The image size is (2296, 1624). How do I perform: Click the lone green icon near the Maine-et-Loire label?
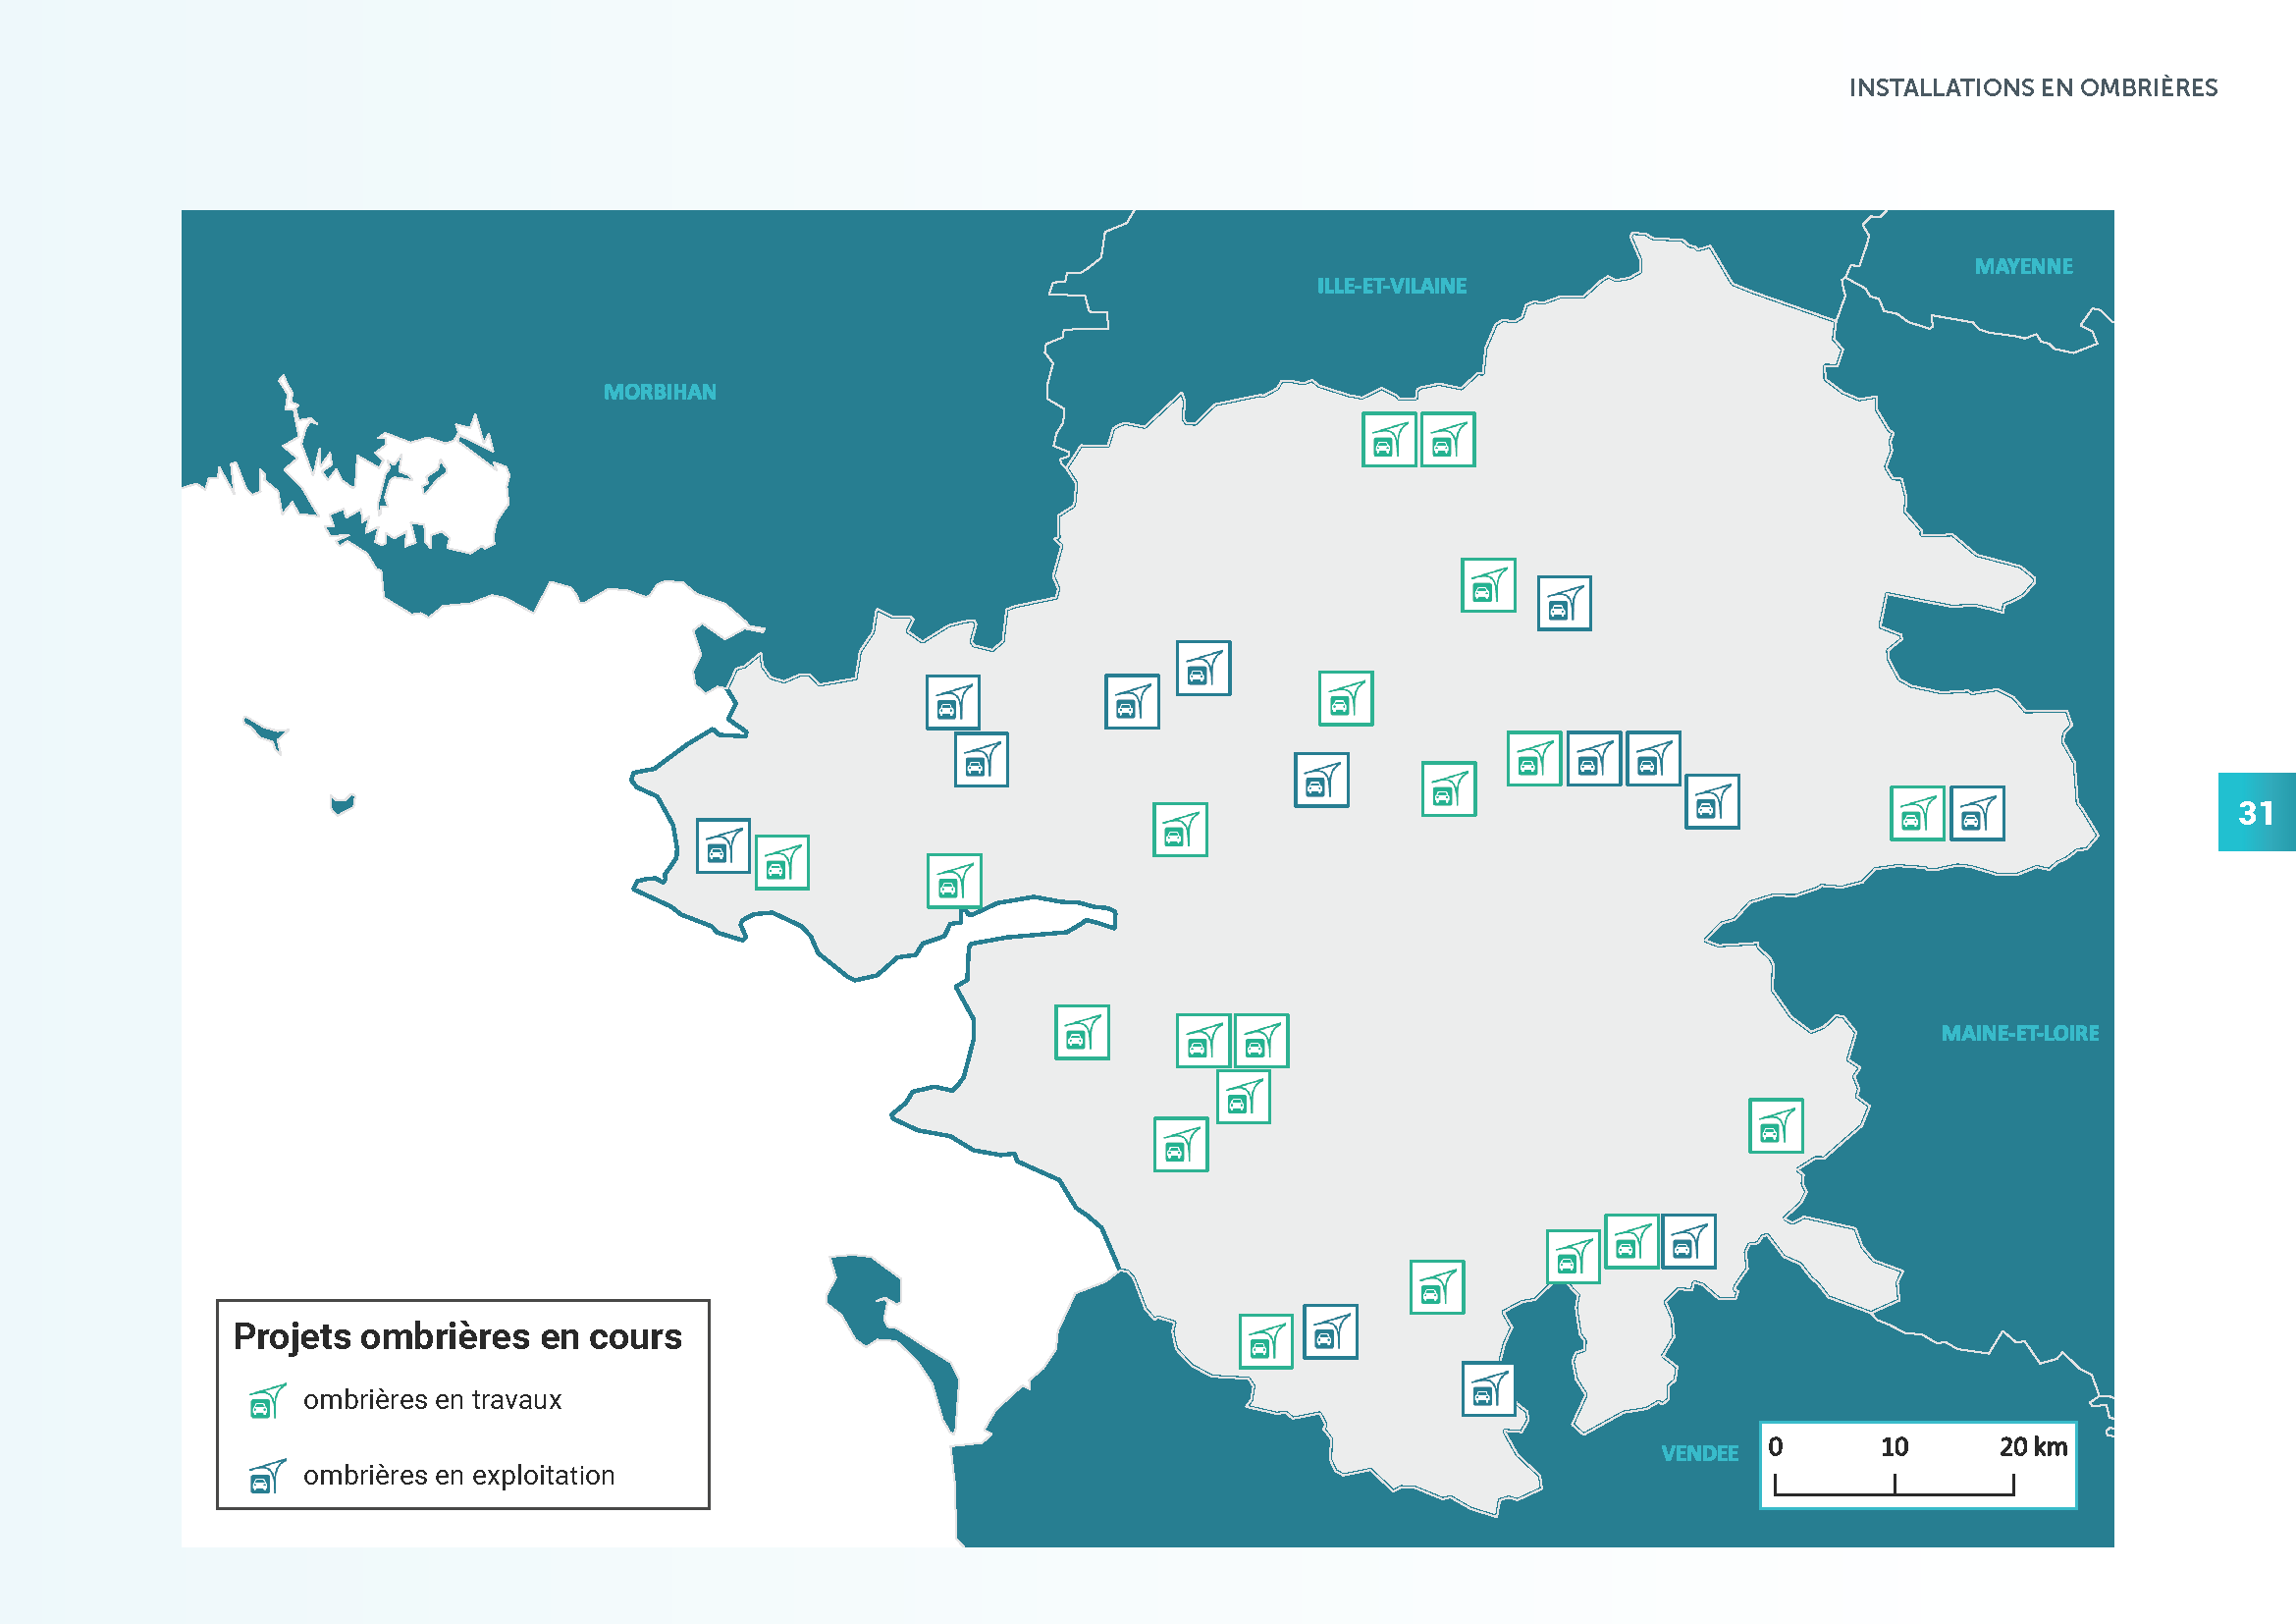(1776, 1126)
